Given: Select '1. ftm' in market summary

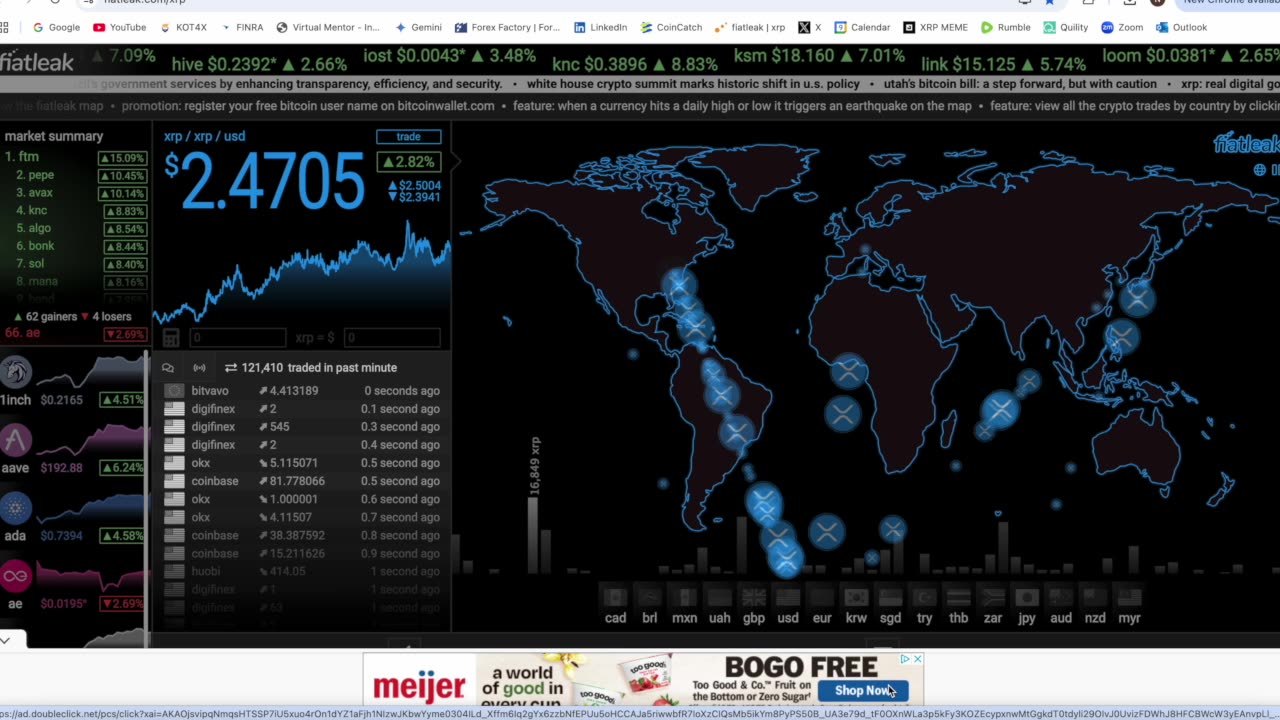Looking at the screenshot, I should coord(75,157).
